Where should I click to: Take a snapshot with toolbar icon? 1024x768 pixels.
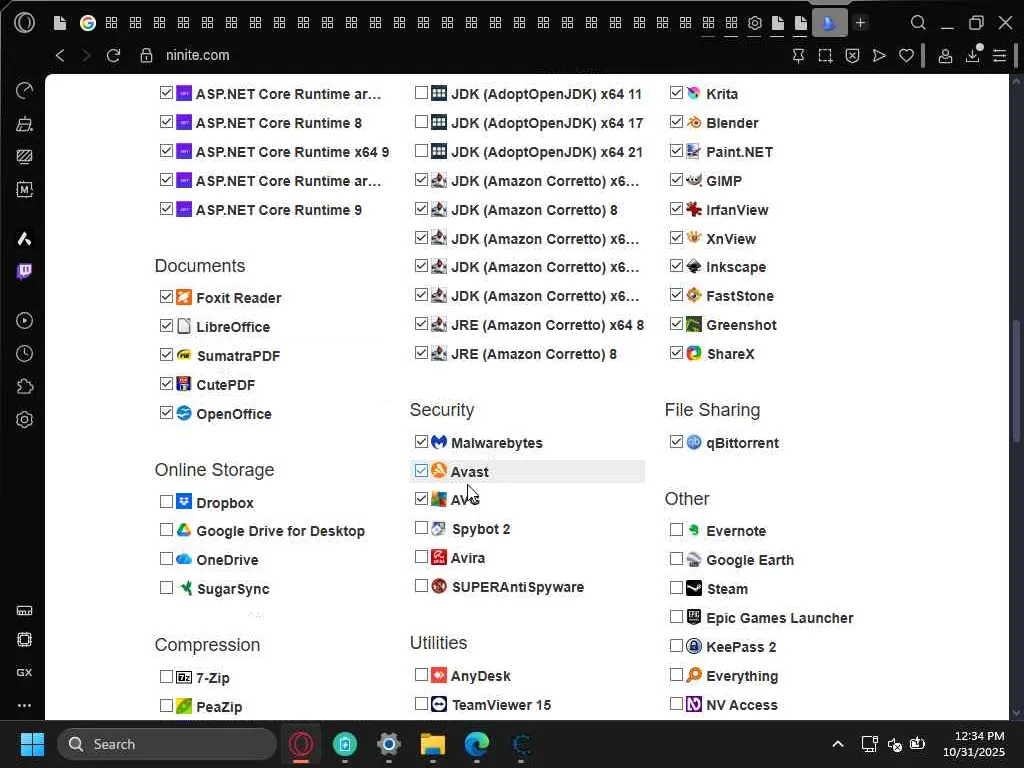pyautogui.click(x=825, y=56)
